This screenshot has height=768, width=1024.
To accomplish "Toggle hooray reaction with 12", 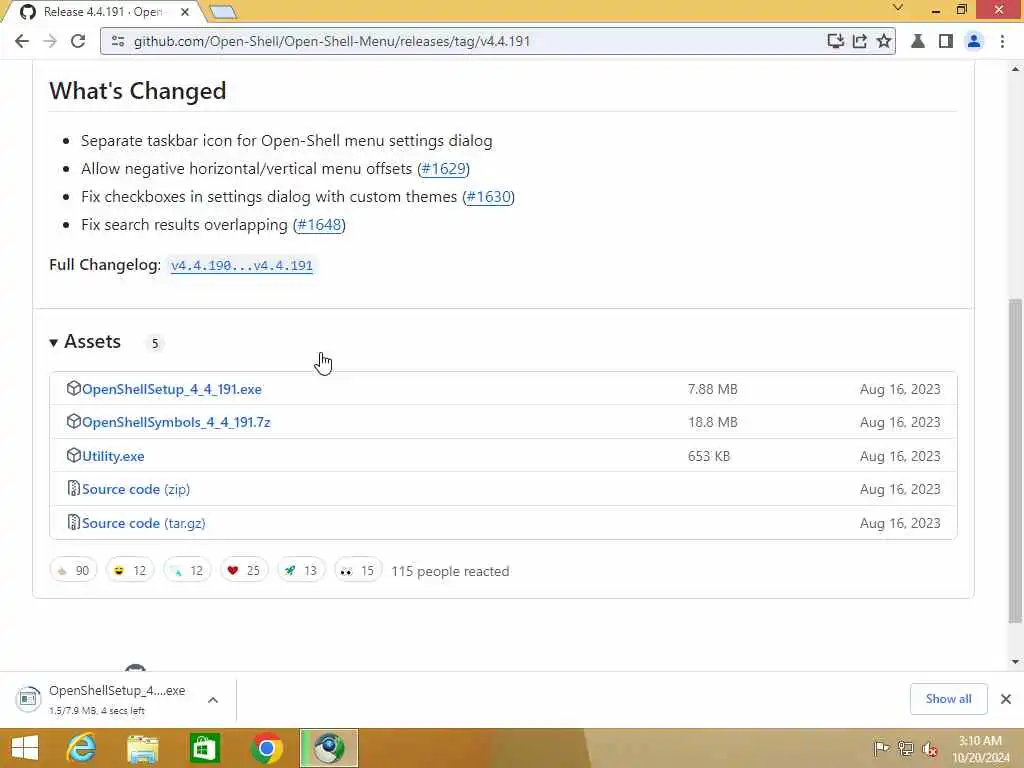I will click(187, 571).
